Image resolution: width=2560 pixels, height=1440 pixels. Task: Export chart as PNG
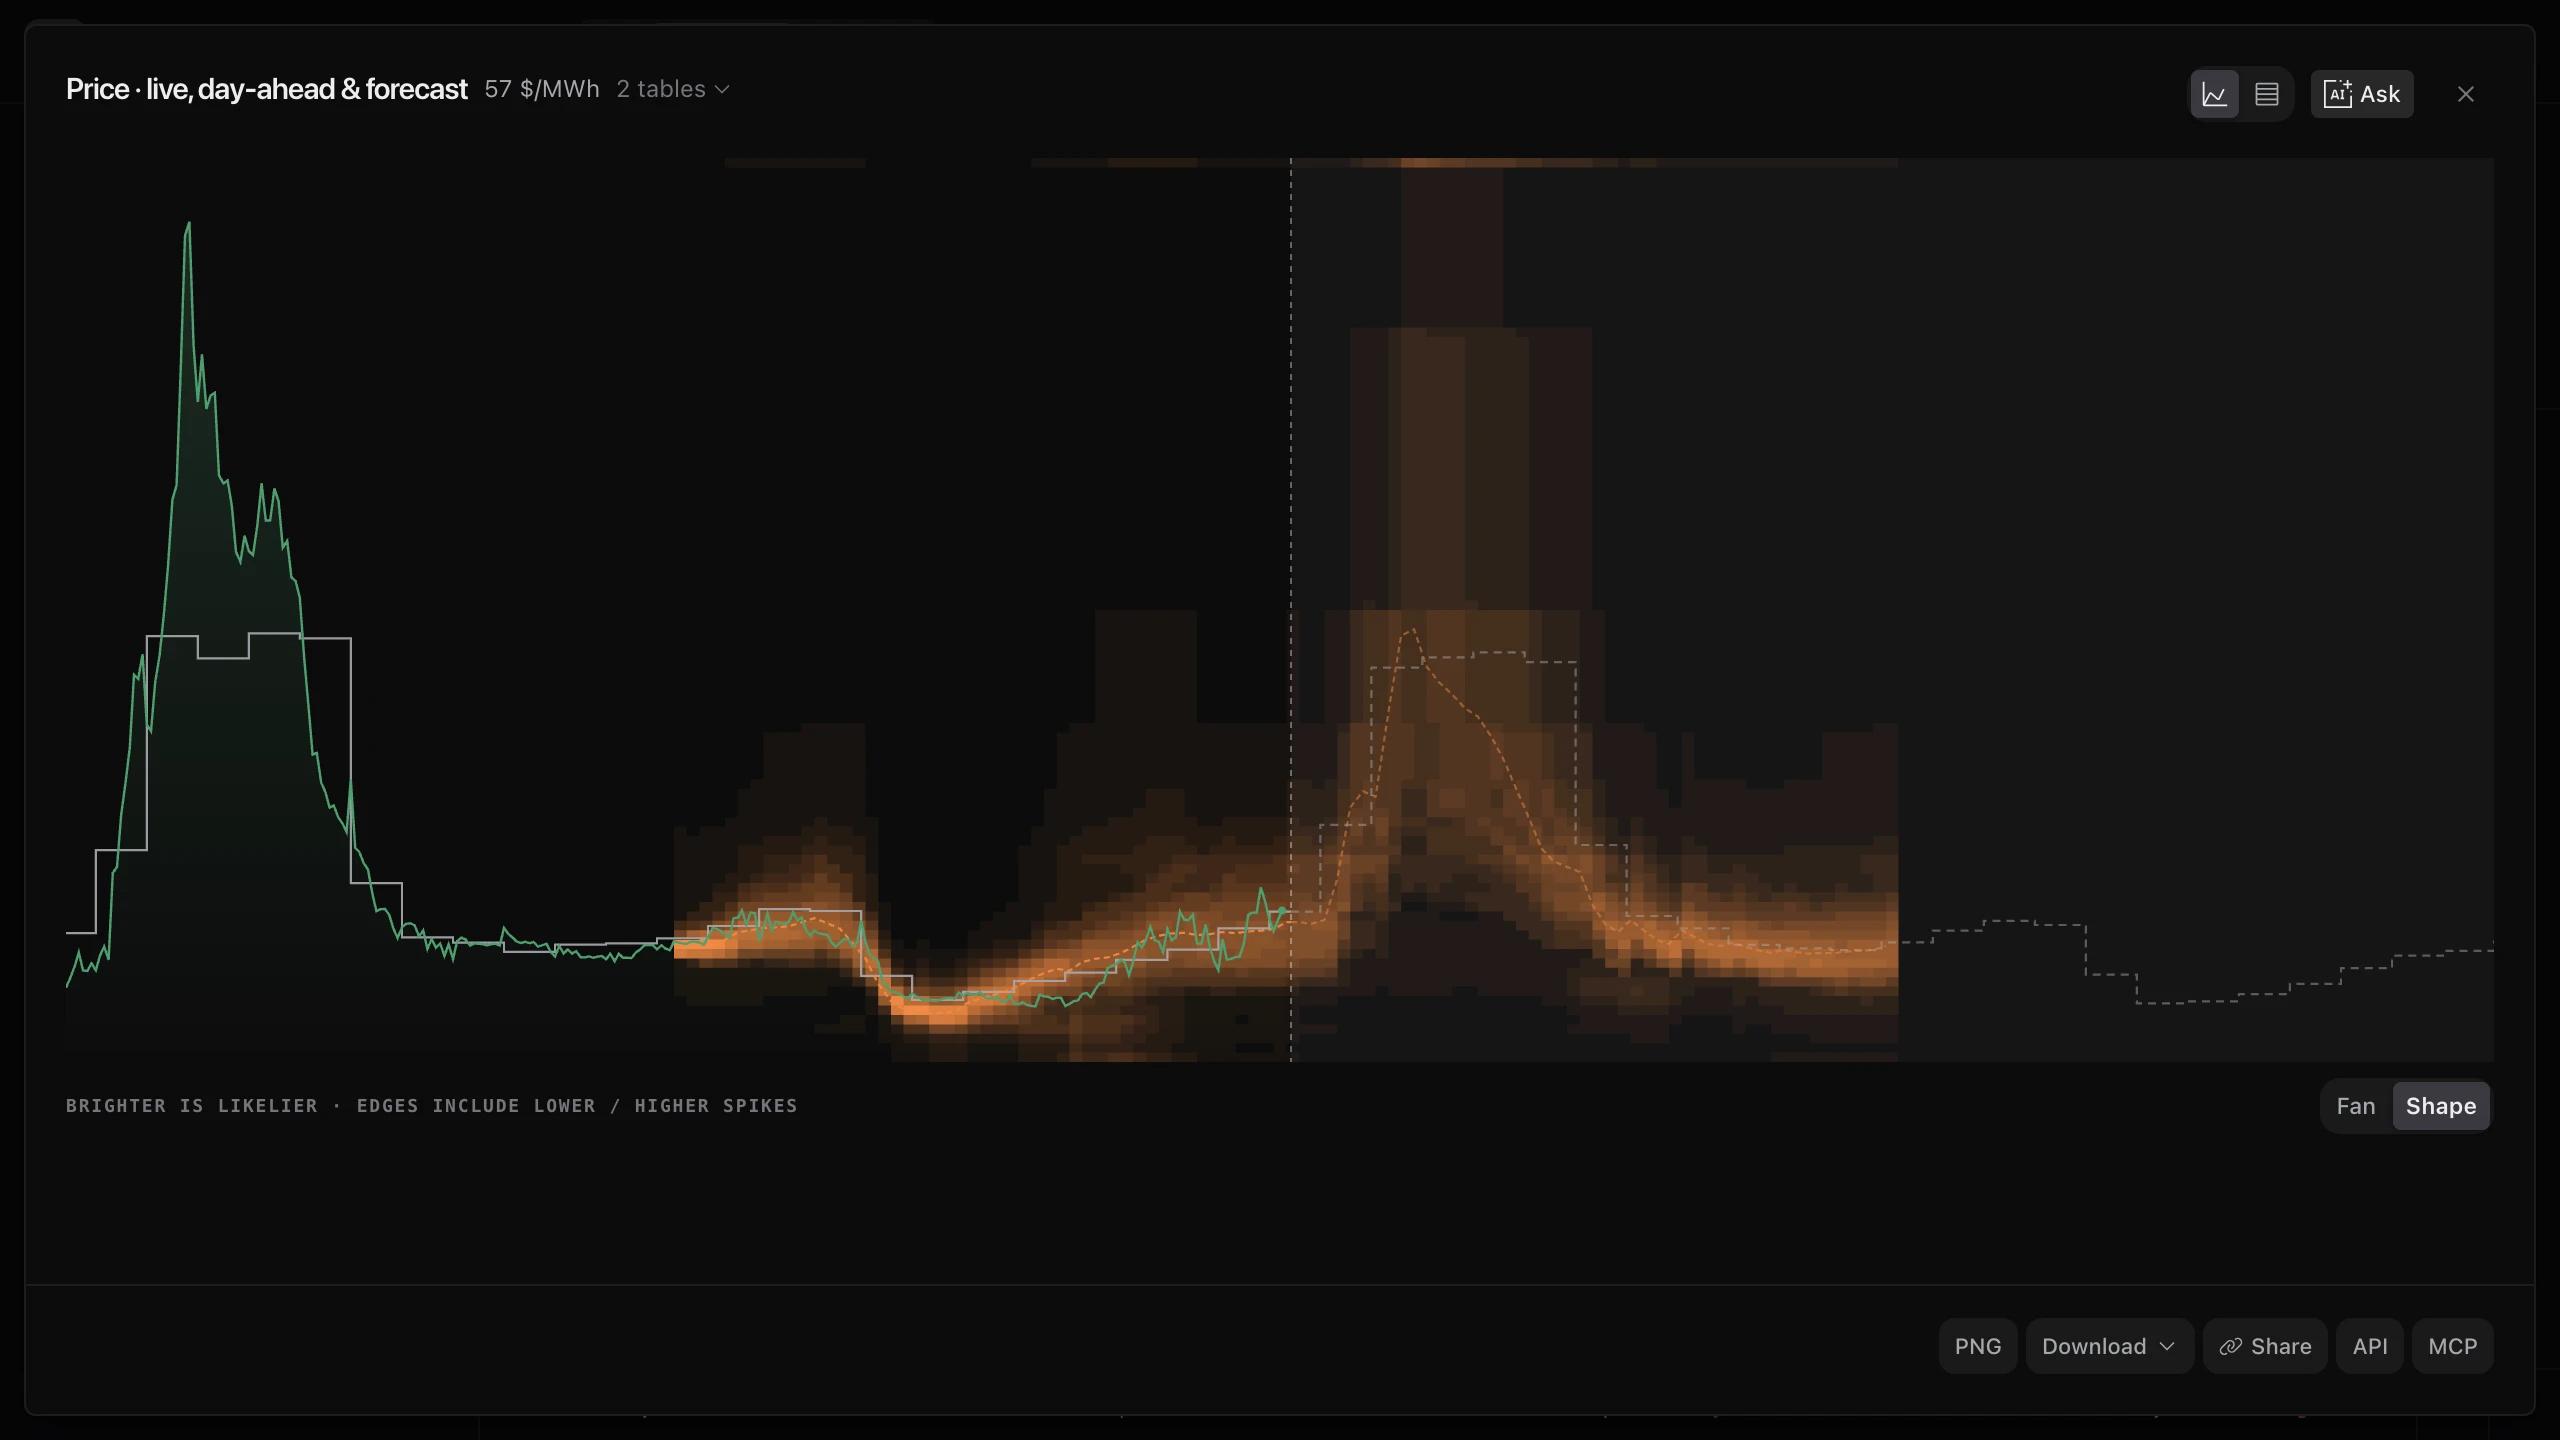point(1977,1346)
